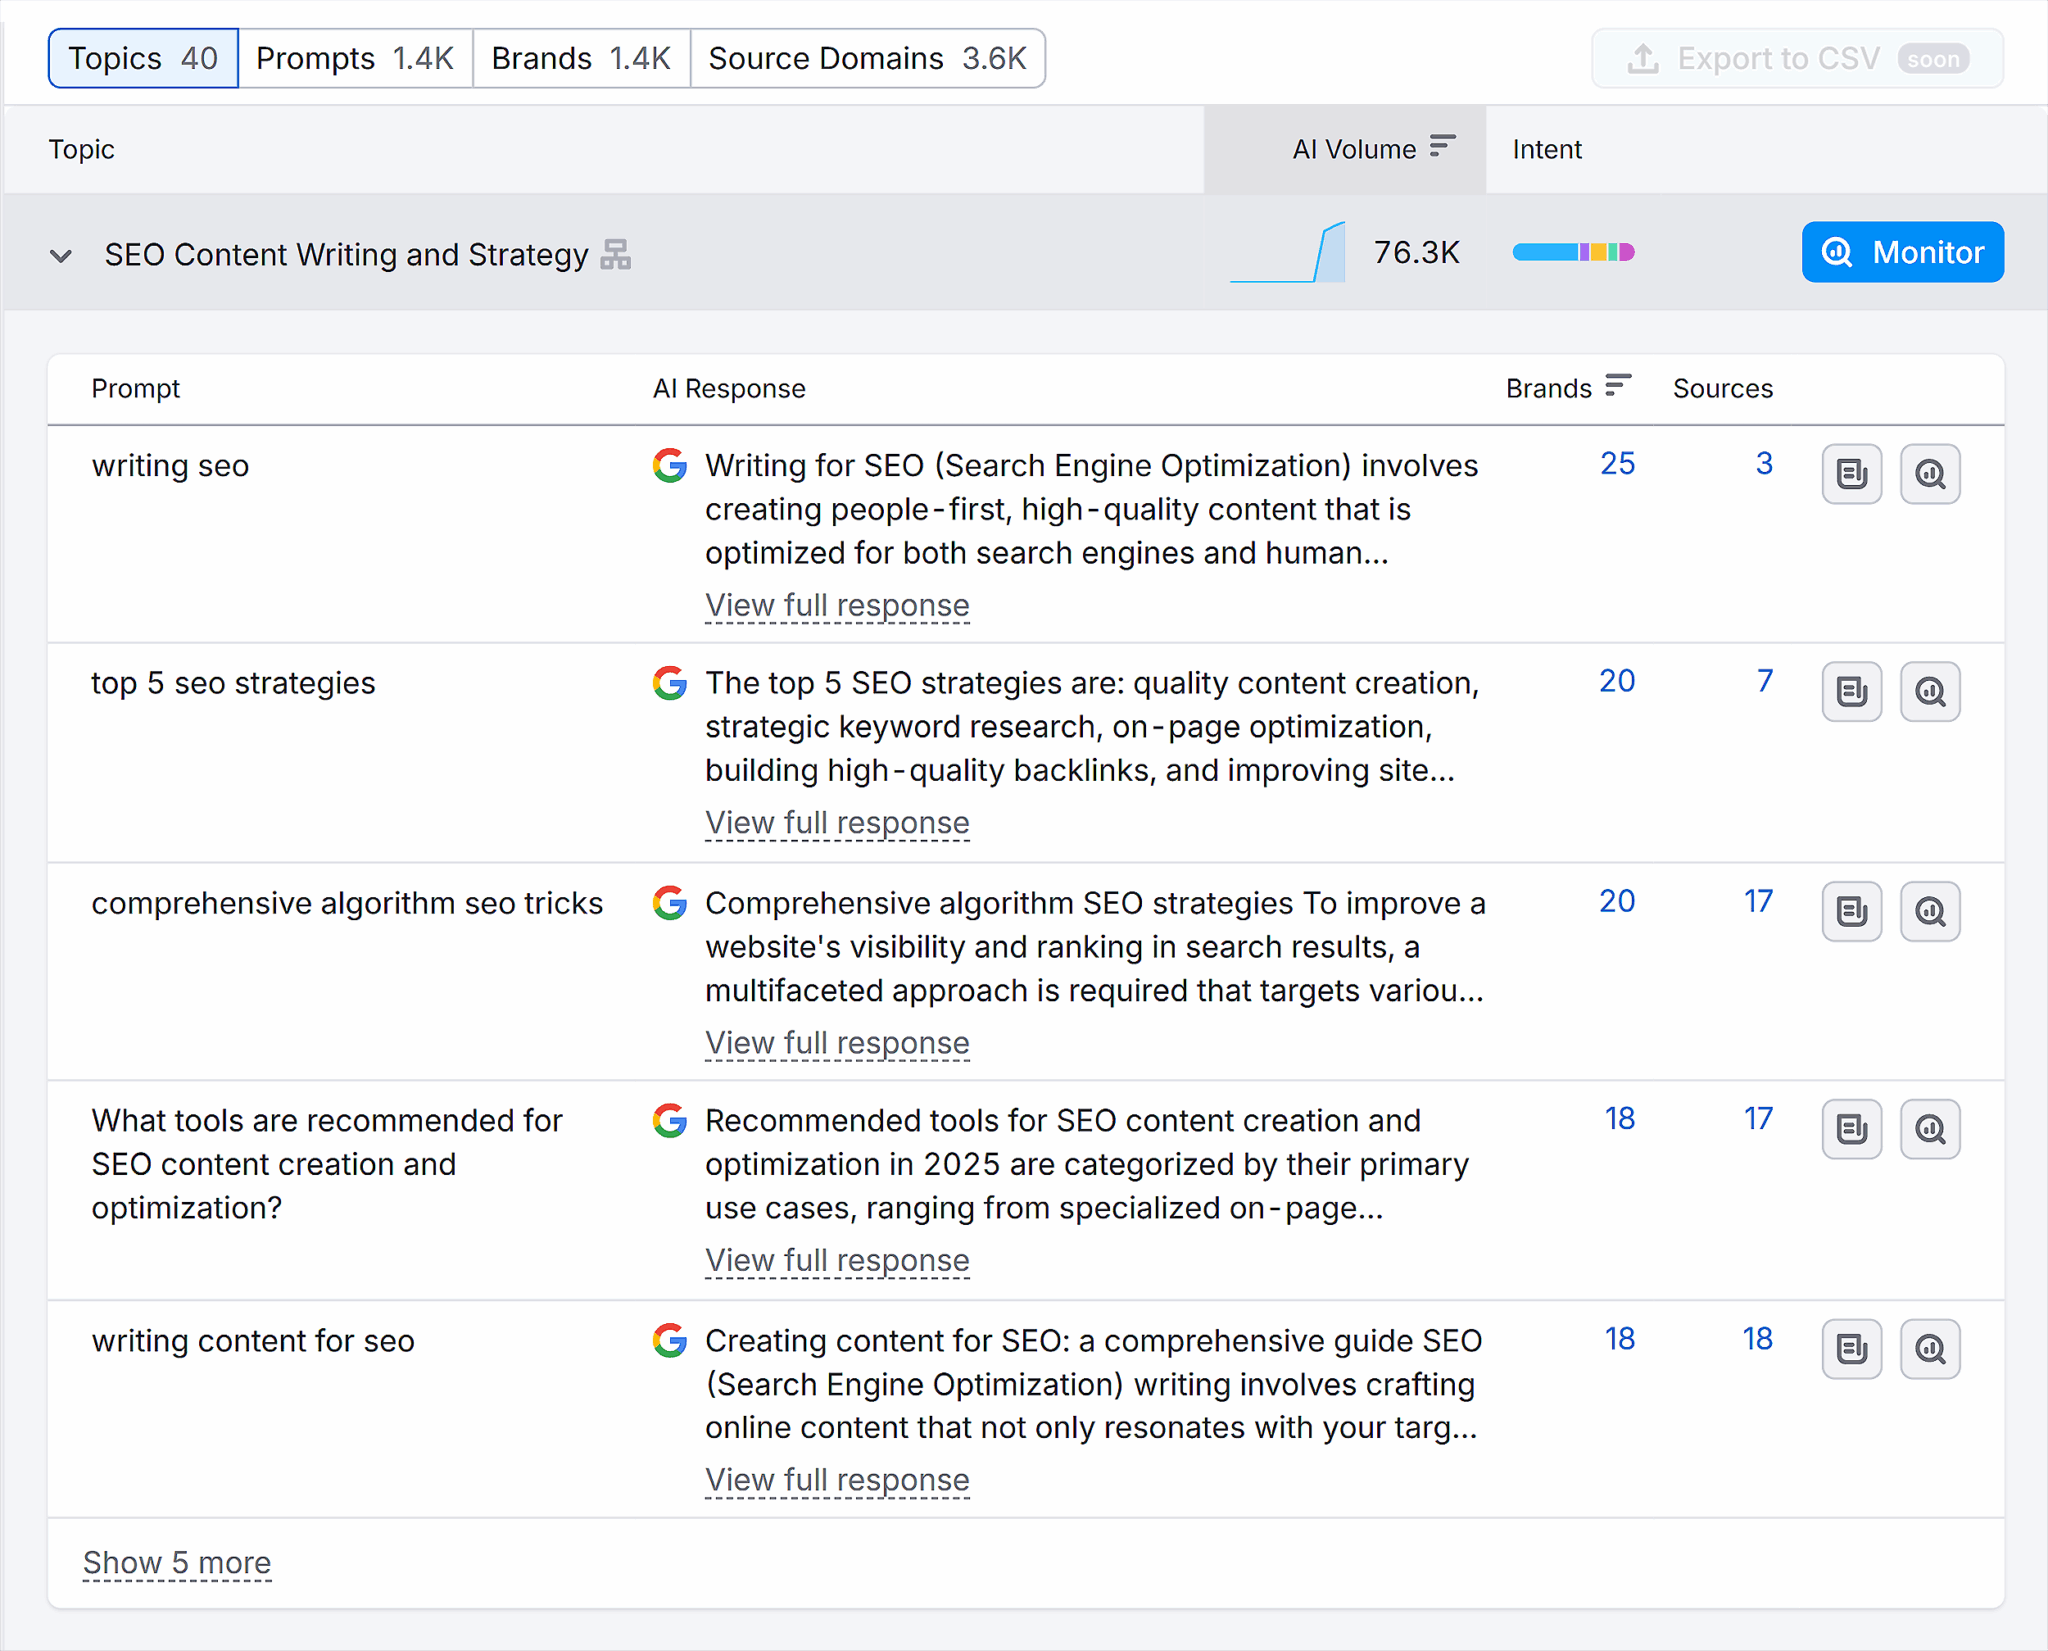2048x1651 pixels.
Task: Click the '76.3K' AI volume value
Action: click(x=1416, y=252)
